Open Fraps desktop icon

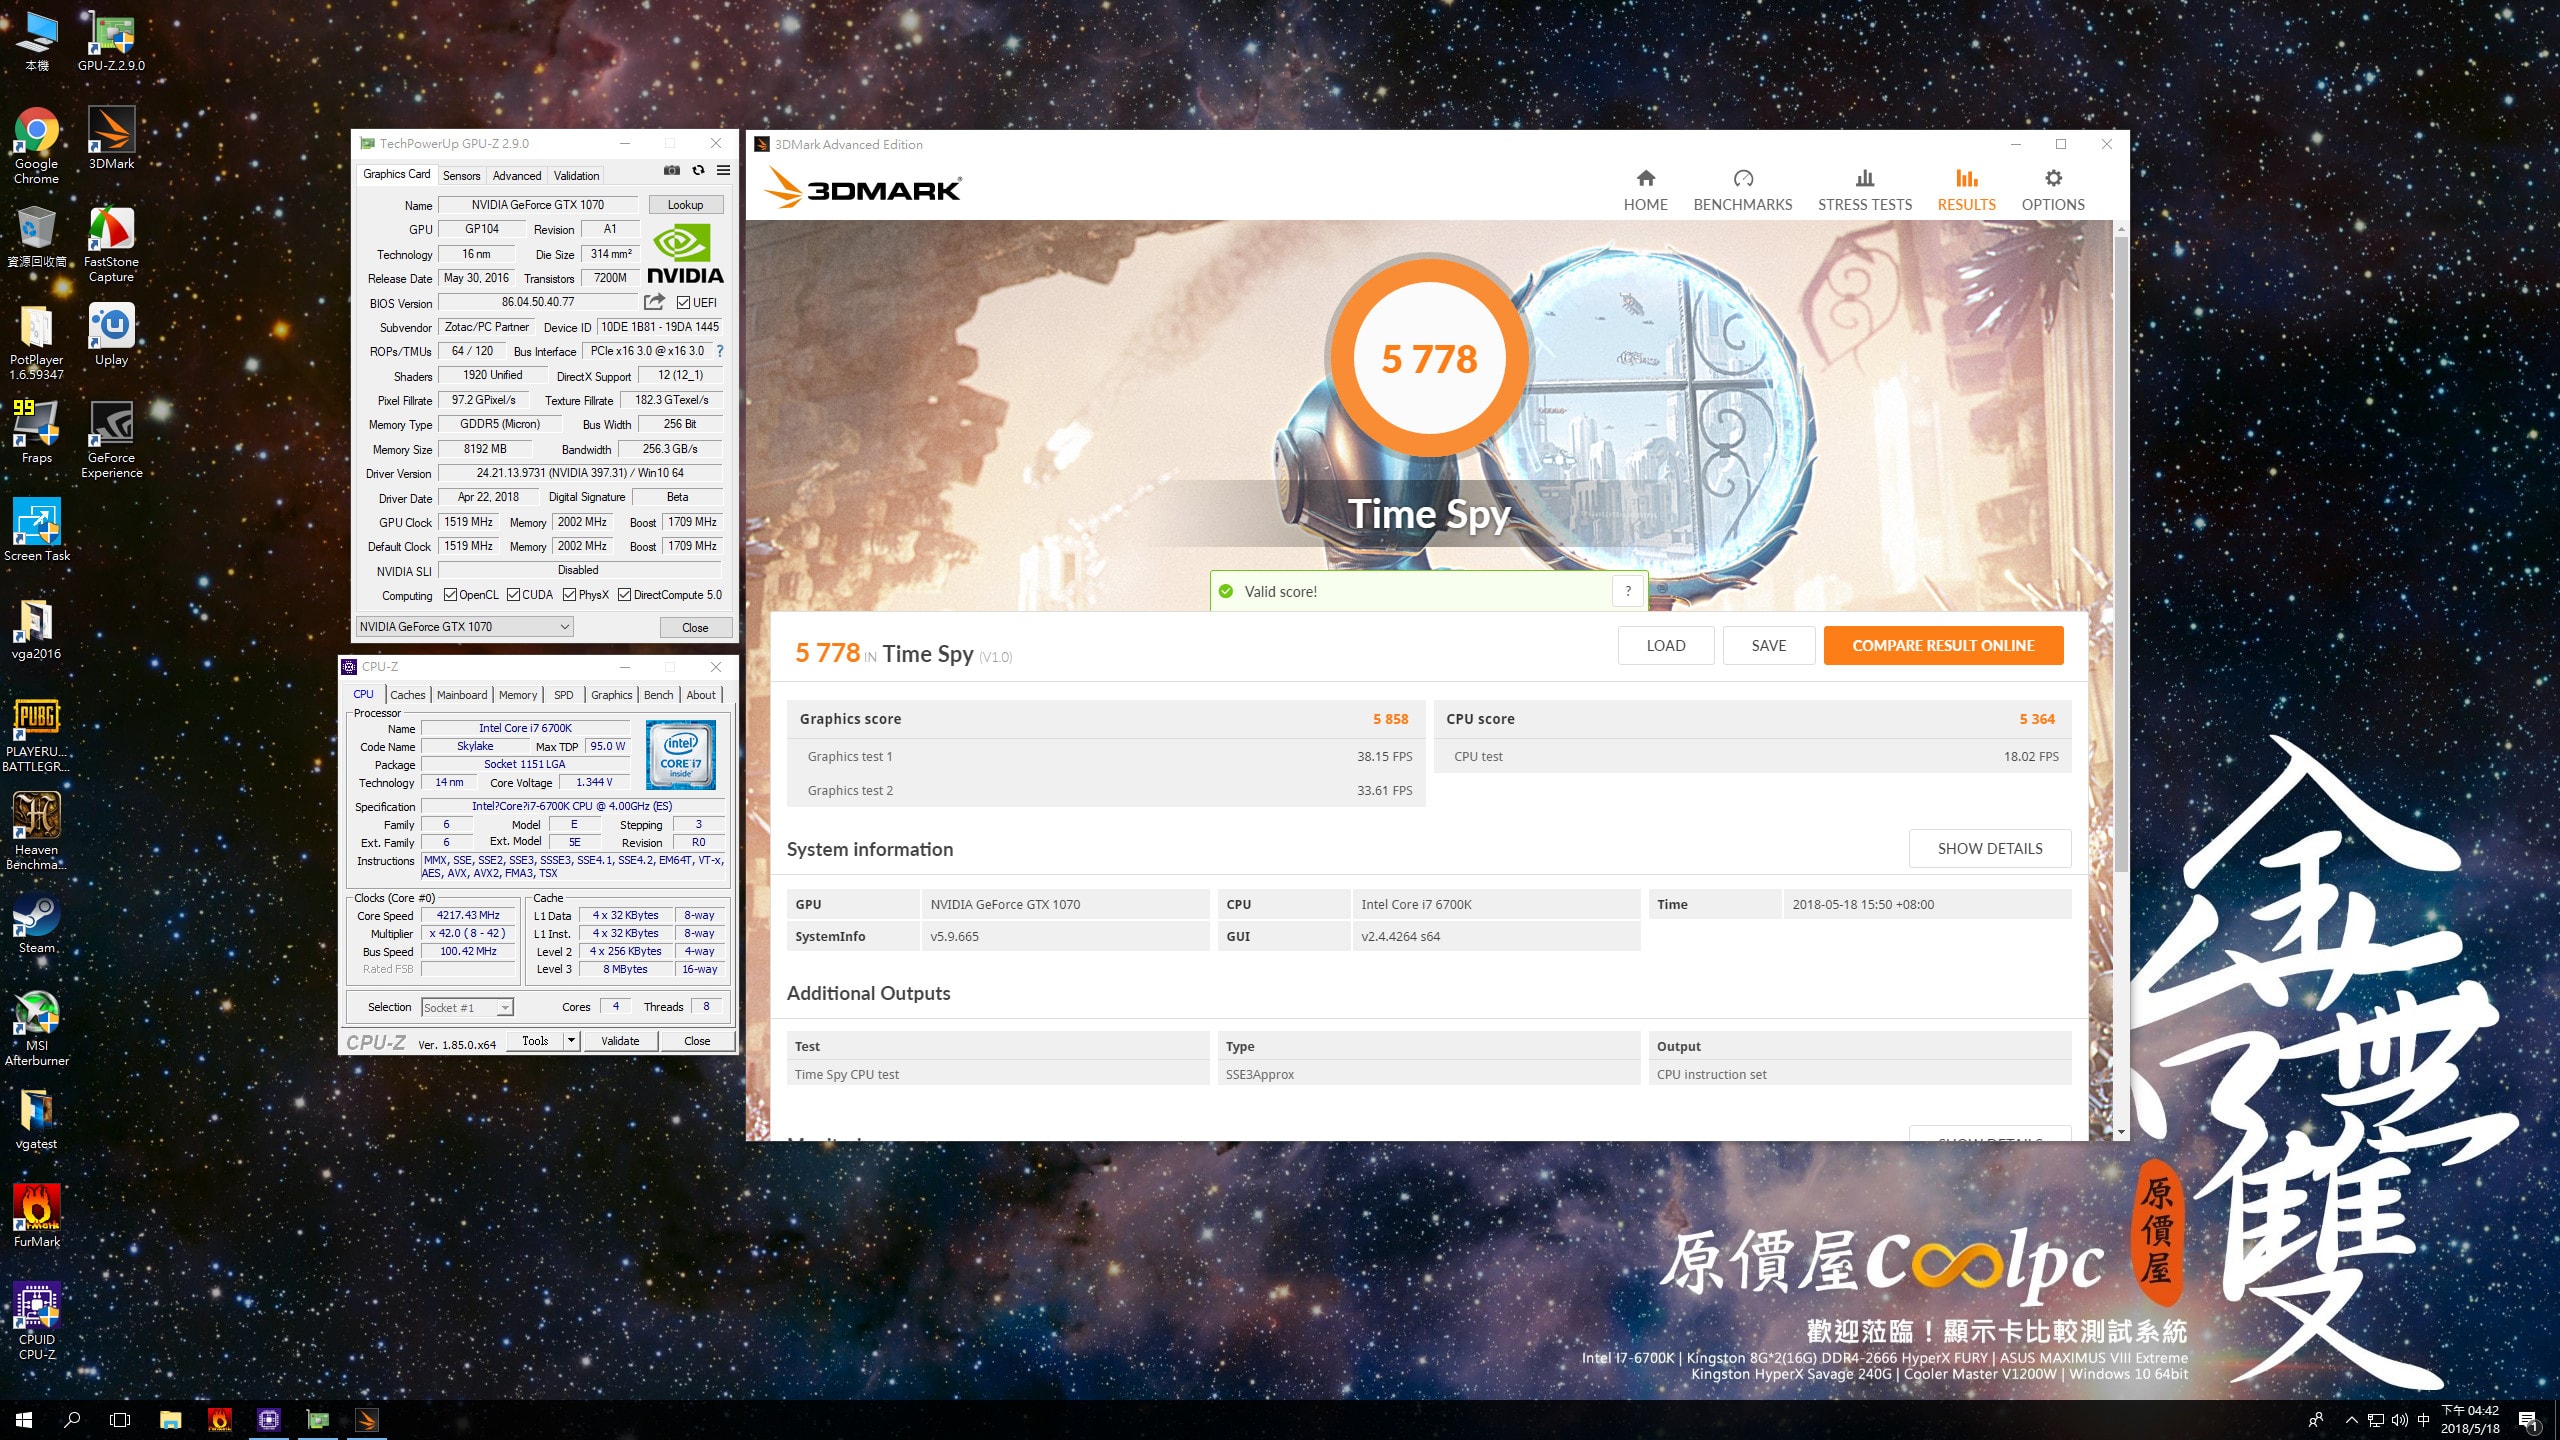pos(36,433)
